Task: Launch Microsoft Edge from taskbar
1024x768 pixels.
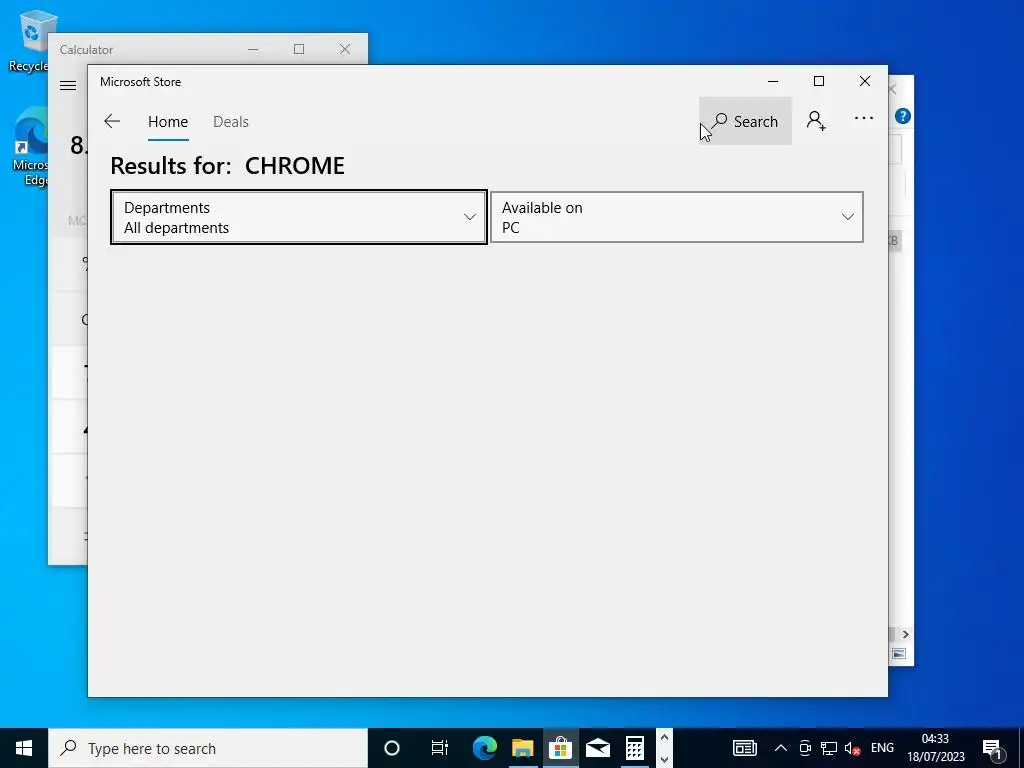Action: coord(485,748)
